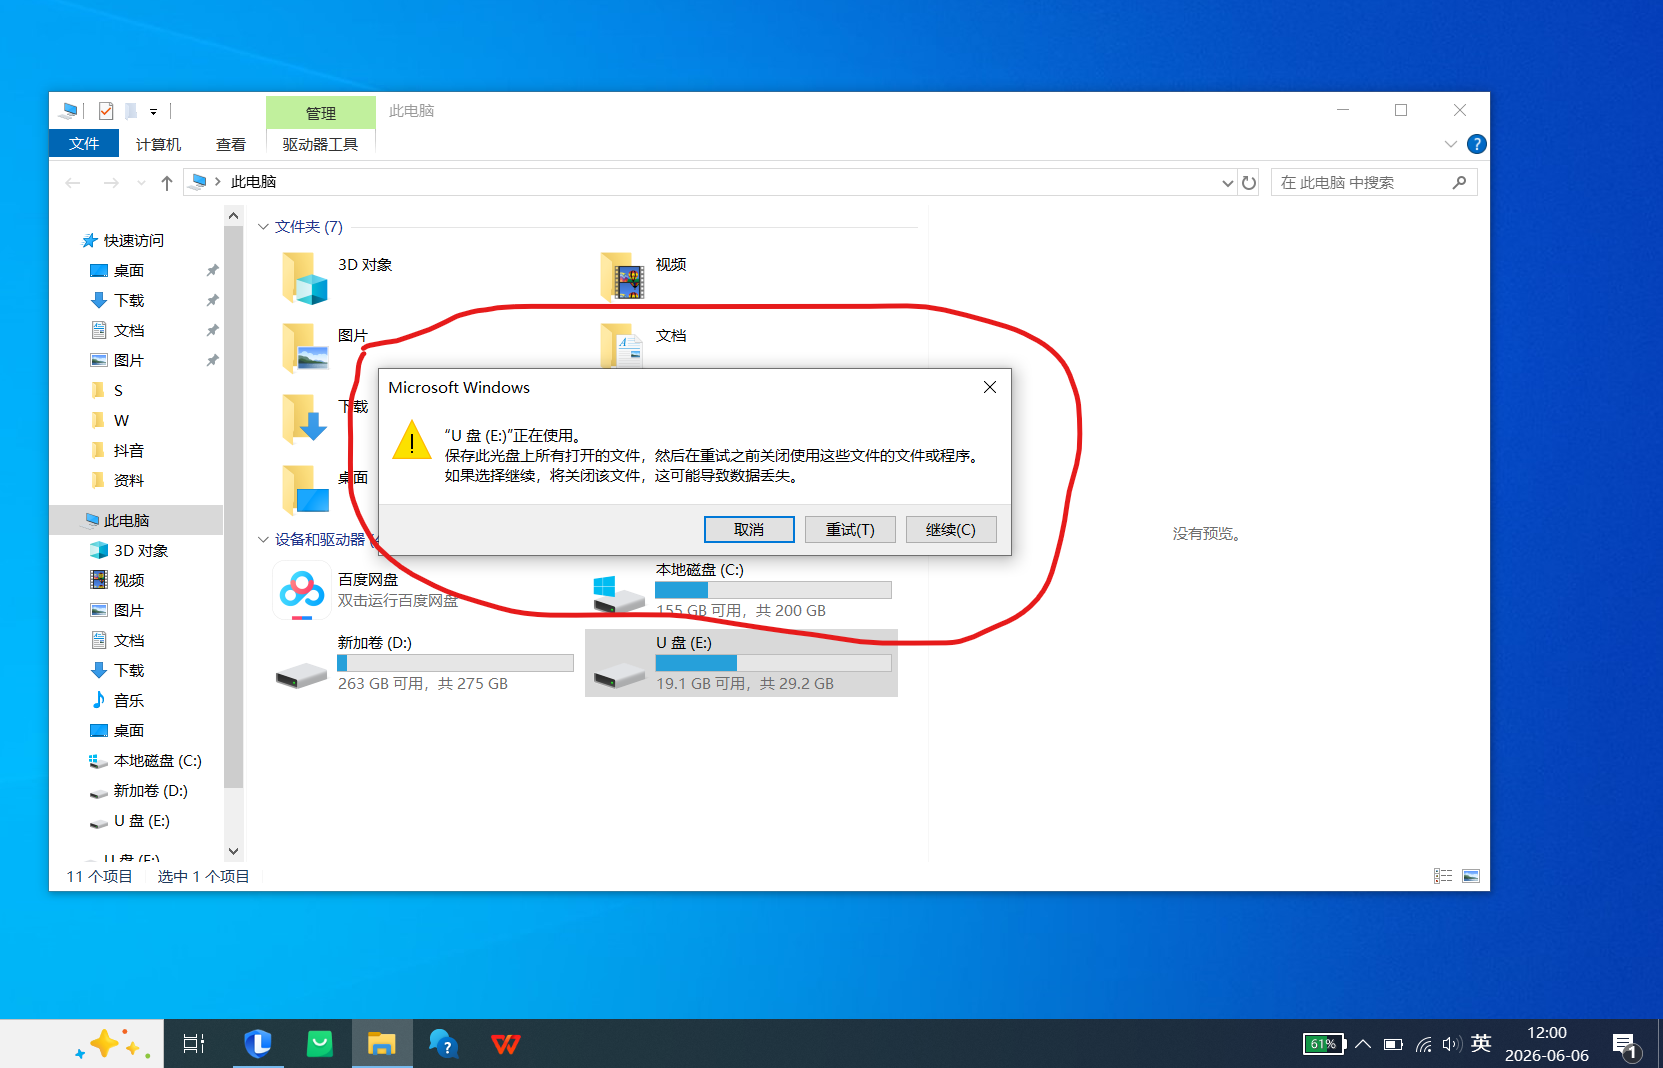Open the 查看 ribbon tab
Image resolution: width=1663 pixels, height=1068 pixels.
coord(231,144)
